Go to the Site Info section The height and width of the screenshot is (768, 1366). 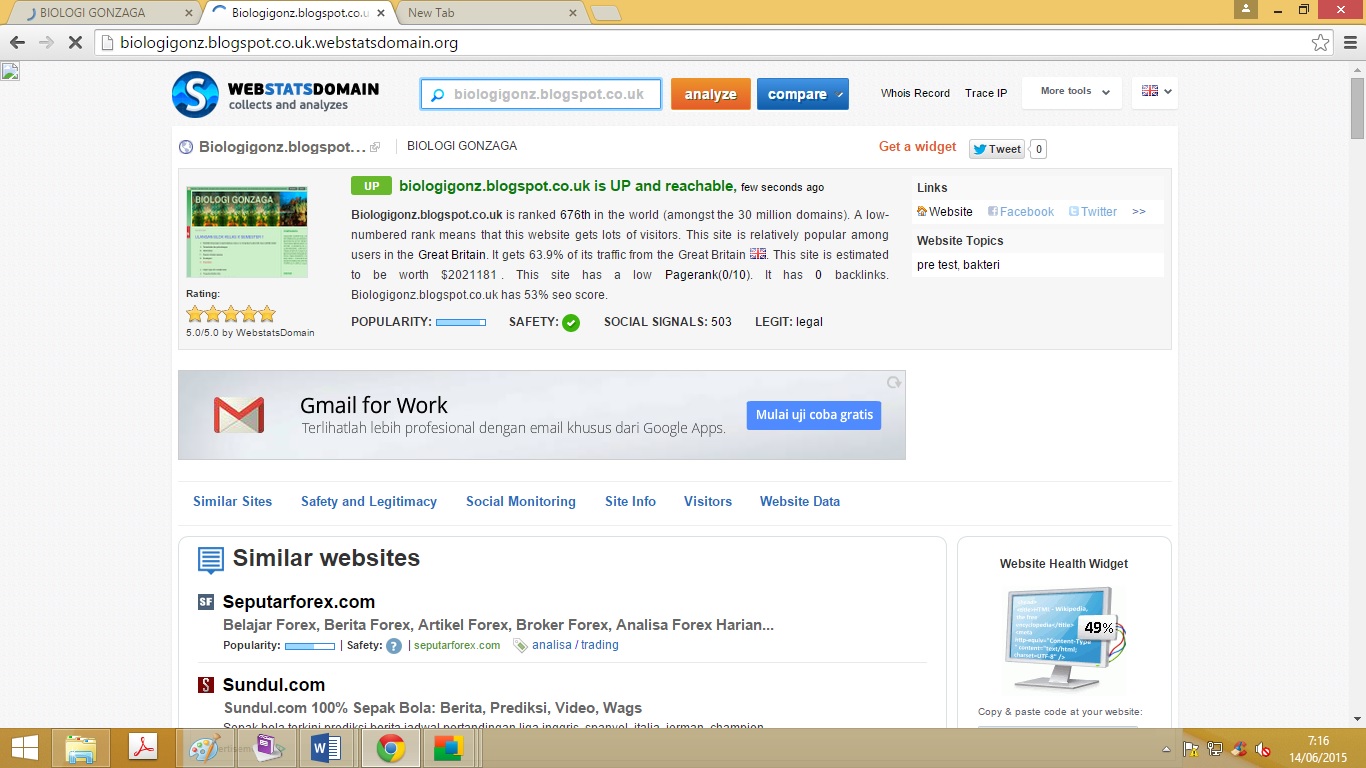tap(631, 502)
